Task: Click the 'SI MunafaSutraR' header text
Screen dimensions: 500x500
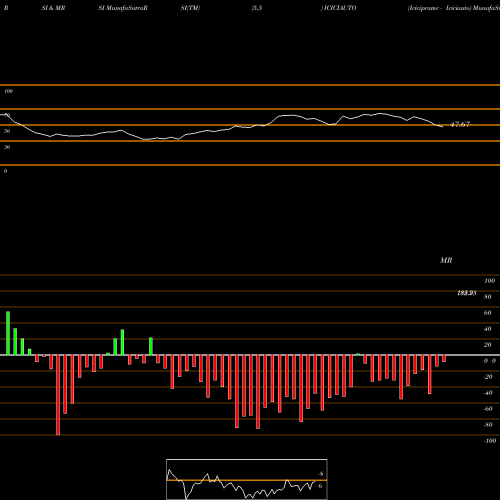Action: point(123,8)
